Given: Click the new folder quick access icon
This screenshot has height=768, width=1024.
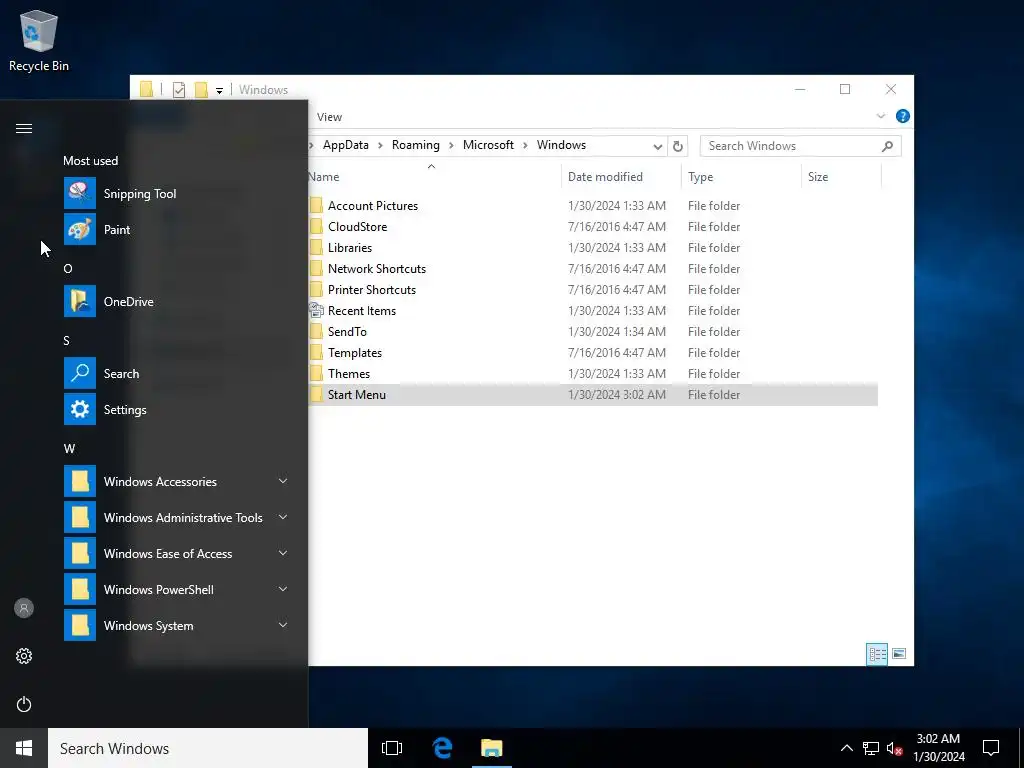Looking at the screenshot, I should 201,90.
